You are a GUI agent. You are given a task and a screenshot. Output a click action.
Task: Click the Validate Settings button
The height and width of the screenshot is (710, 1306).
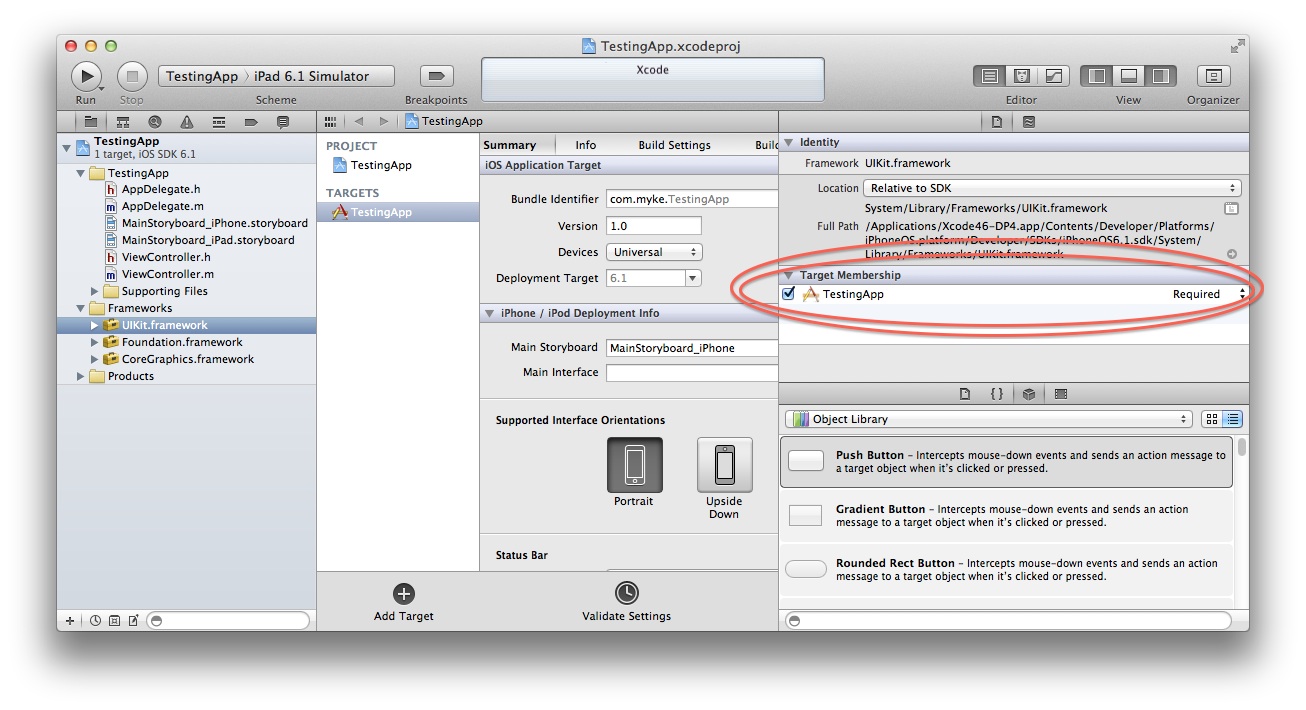pyautogui.click(x=627, y=603)
